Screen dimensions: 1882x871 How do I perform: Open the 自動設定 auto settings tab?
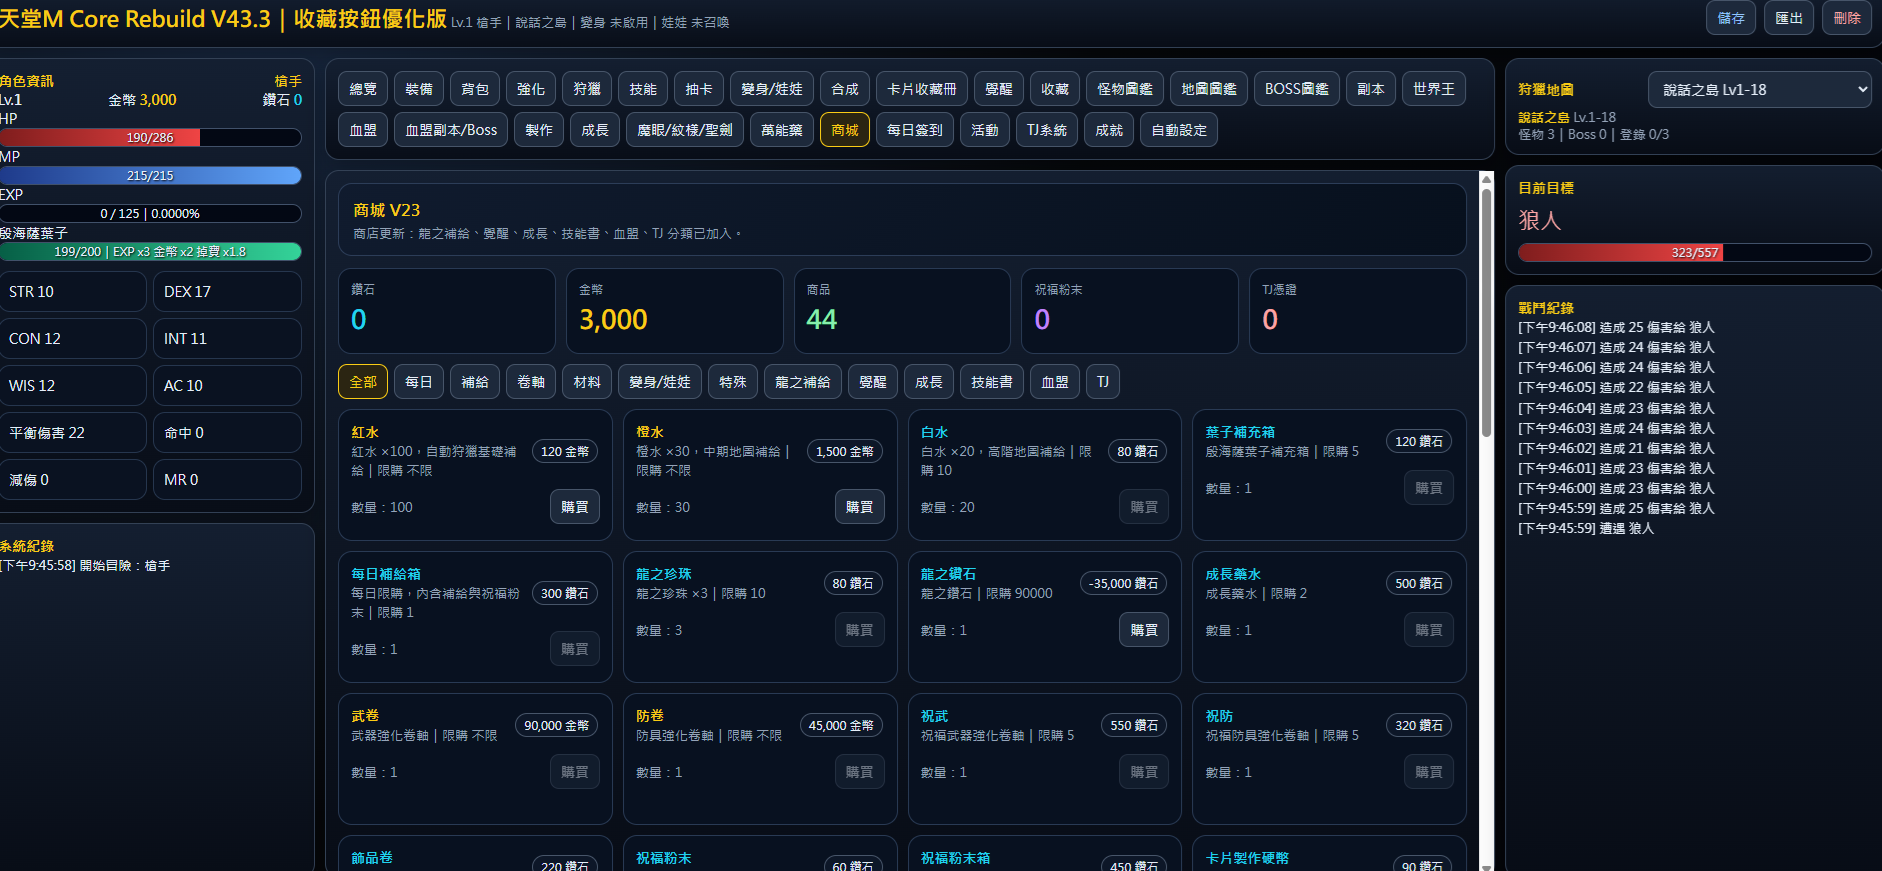click(1179, 130)
